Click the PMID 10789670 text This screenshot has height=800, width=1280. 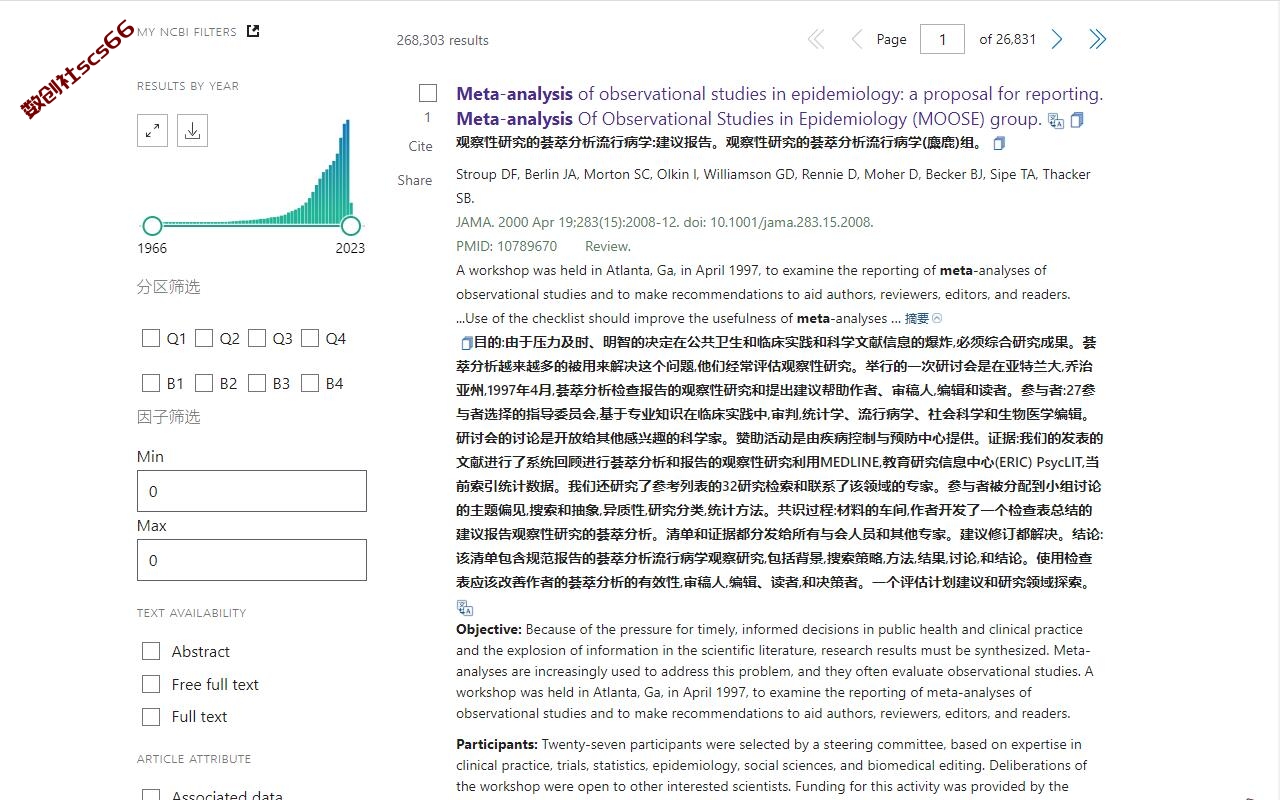click(506, 246)
